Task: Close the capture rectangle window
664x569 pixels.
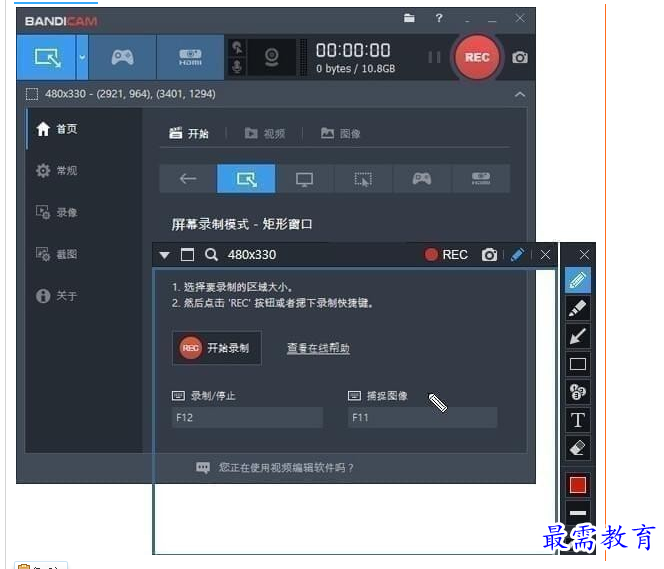Action: [x=545, y=255]
